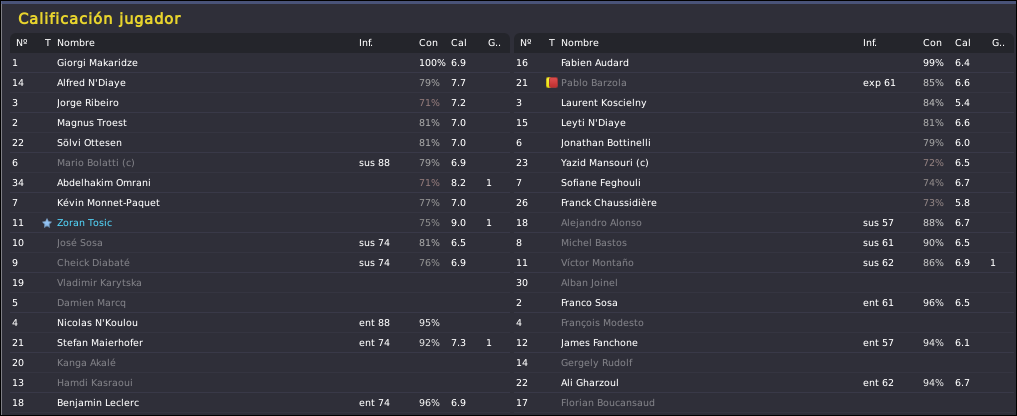This screenshot has height=416, width=1017.
Task: Open Laurent Koscielny's profile
Action: (603, 103)
